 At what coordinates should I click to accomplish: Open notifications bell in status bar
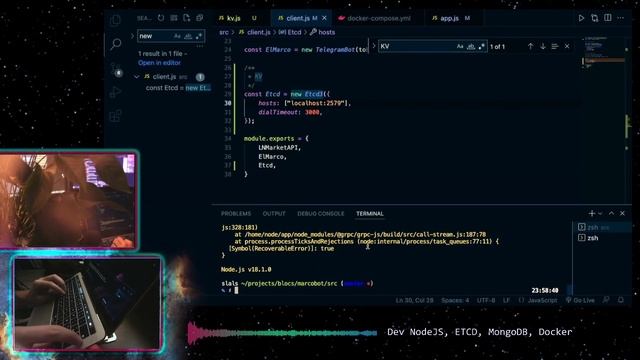[621, 300]
